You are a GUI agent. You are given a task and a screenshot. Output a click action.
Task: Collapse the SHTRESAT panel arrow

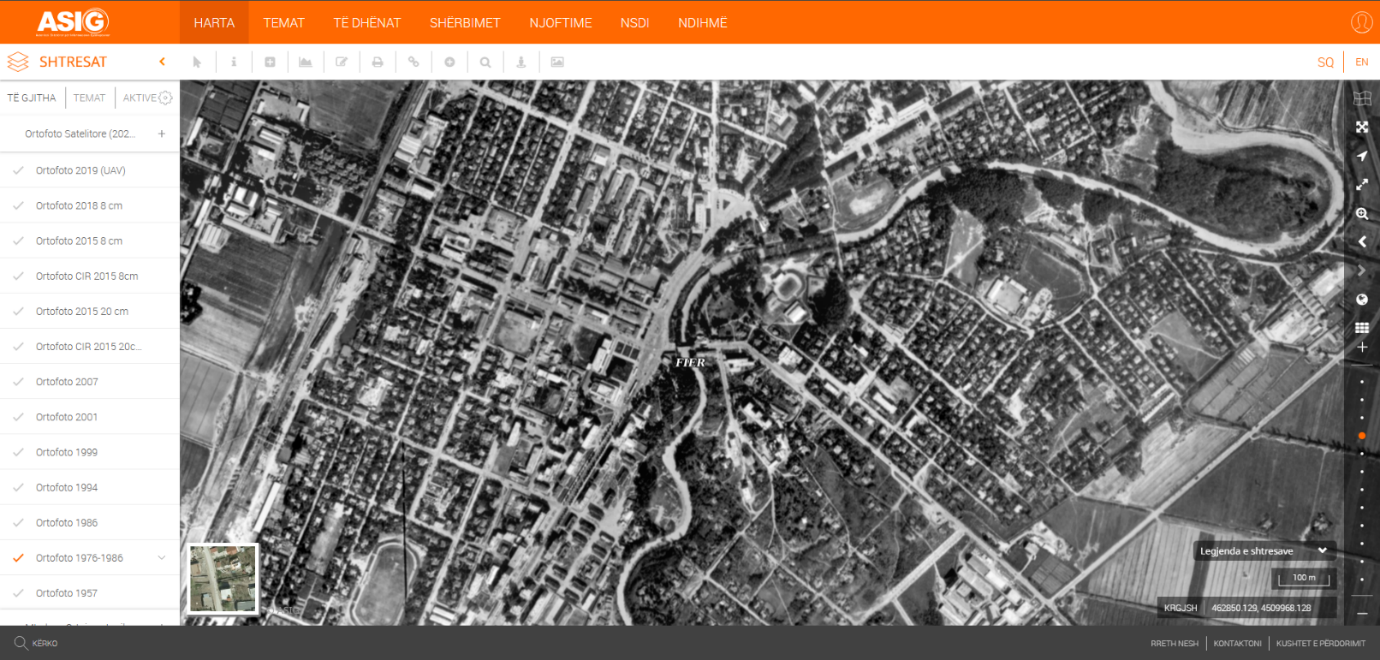pos(162,62)
